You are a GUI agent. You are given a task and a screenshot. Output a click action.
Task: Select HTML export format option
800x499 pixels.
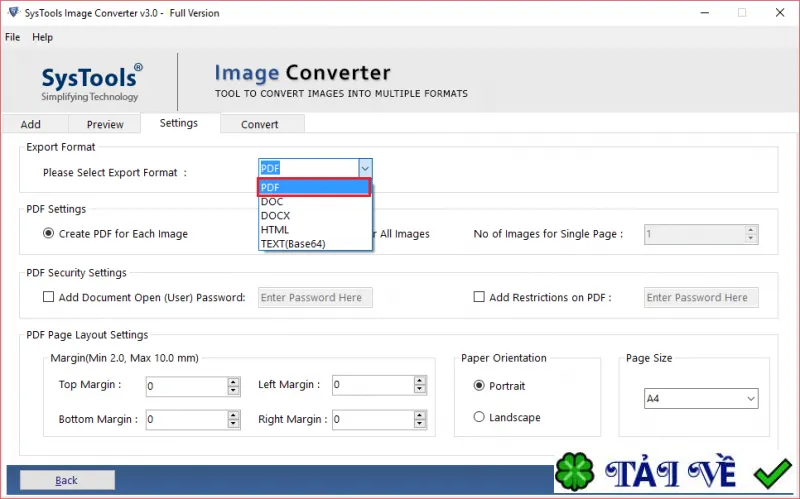315,230
